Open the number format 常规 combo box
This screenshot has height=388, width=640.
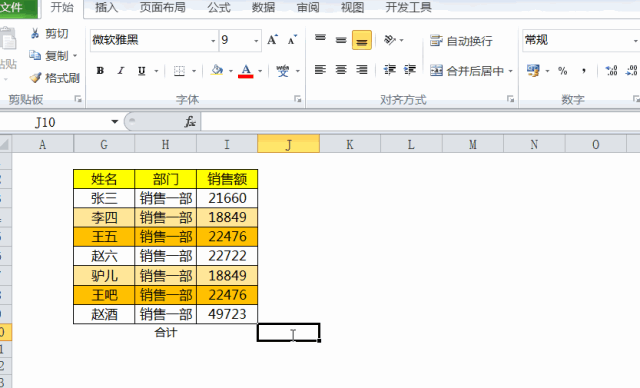[581, 40]
